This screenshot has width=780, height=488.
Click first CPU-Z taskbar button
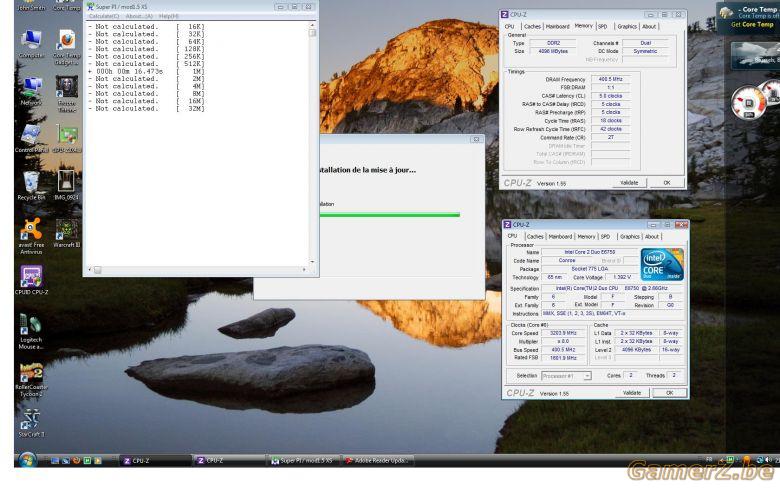pyautogui.click(x=155, y=461)
